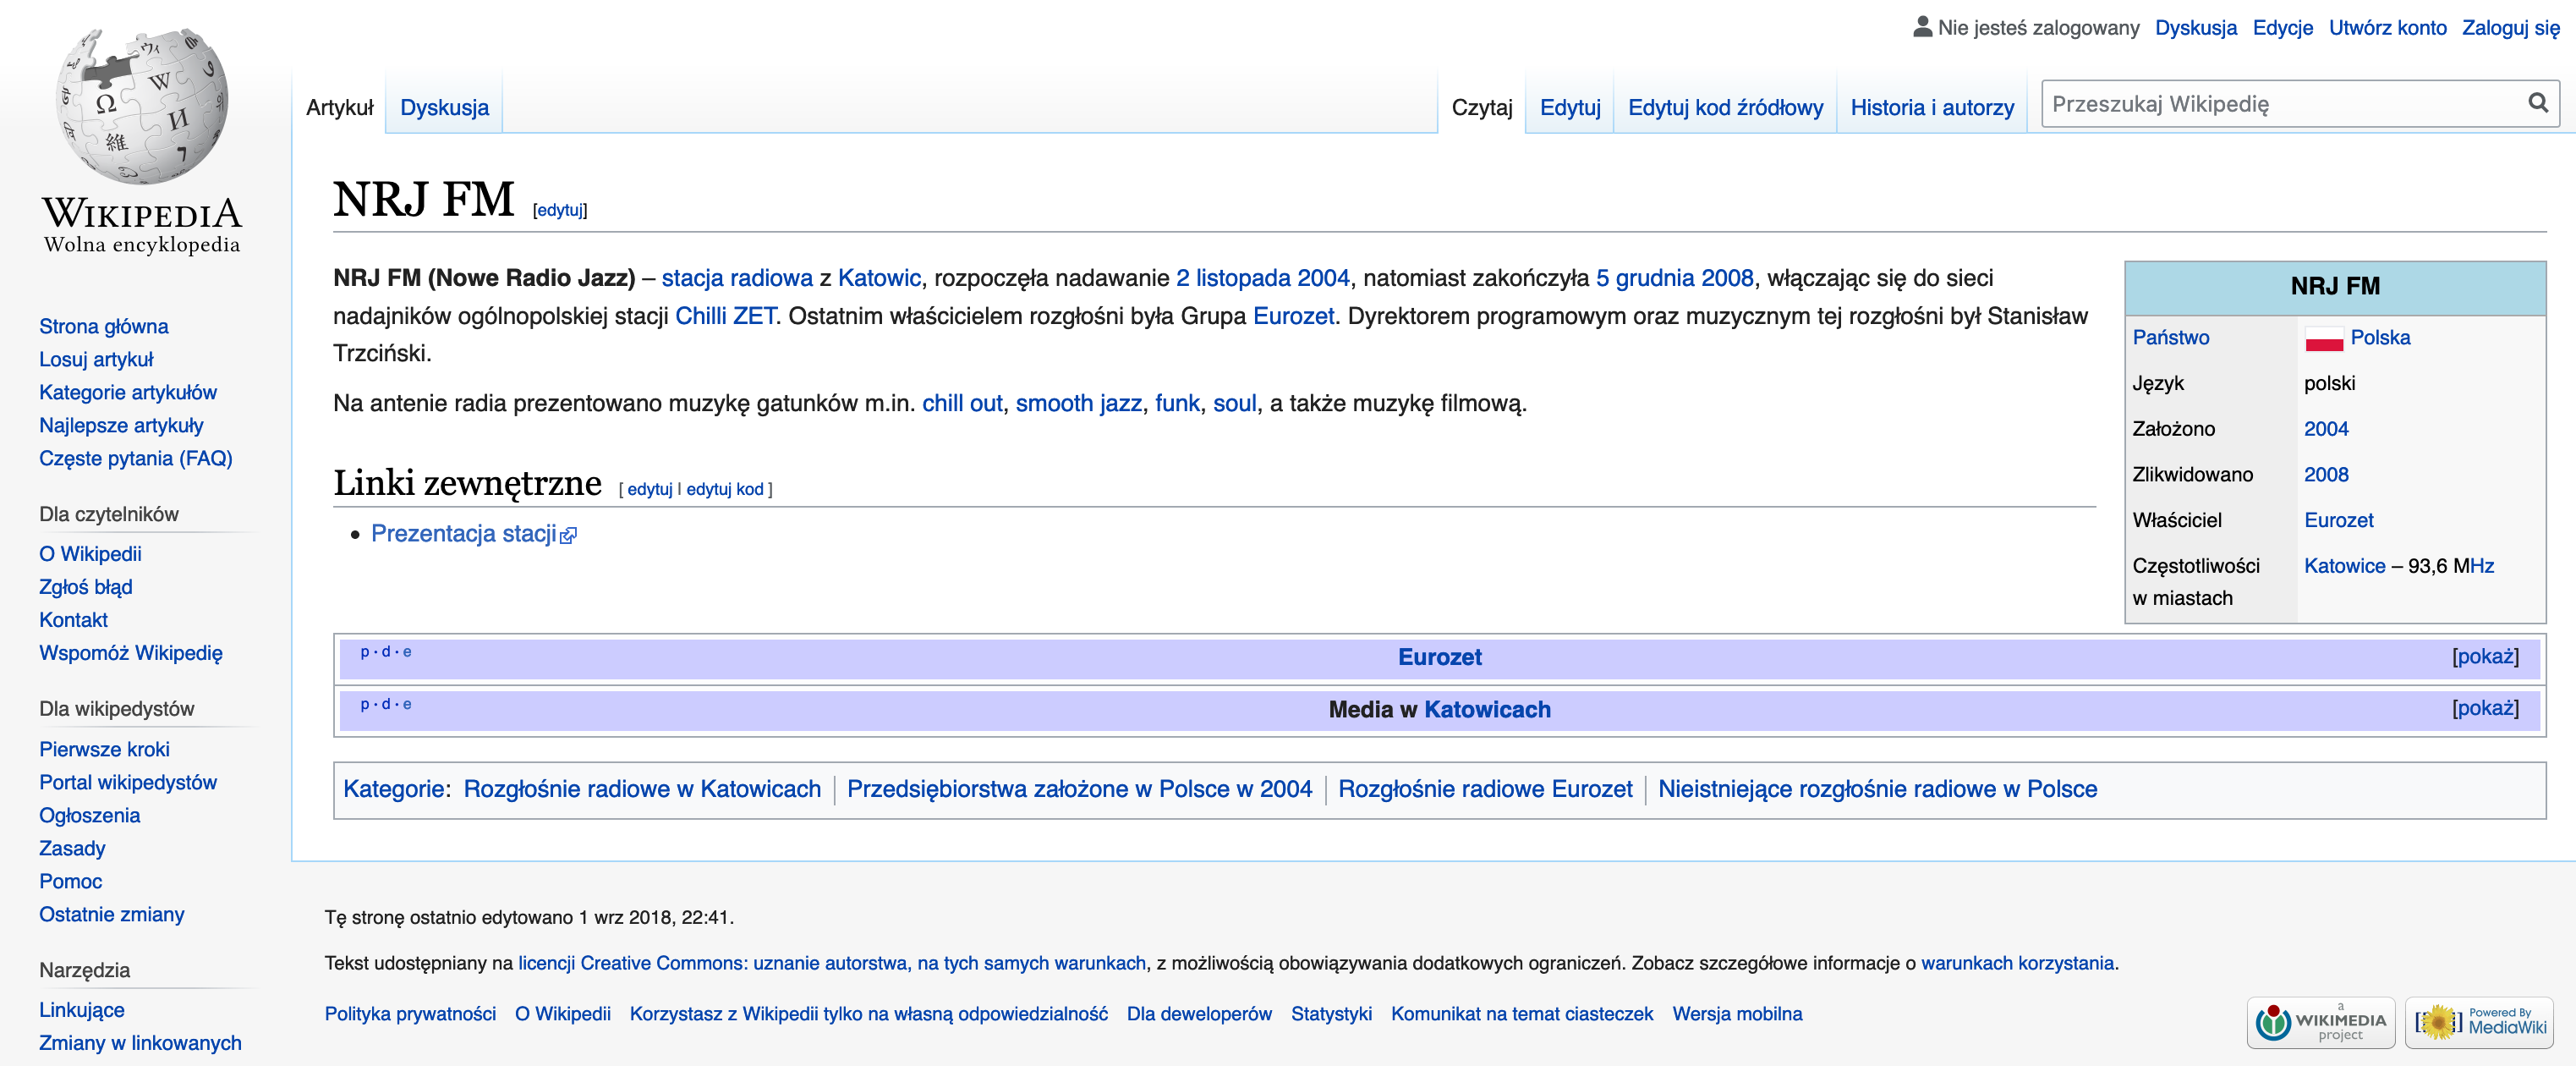2576x1066 pixels.
Task: Click the Wikipedia globe logo
Action: coord(142,106)
